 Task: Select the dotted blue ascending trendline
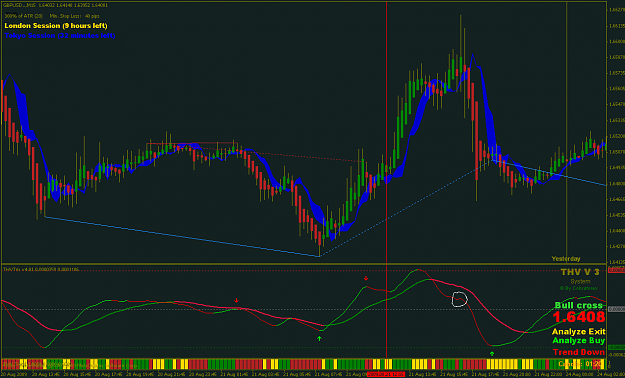406,208
